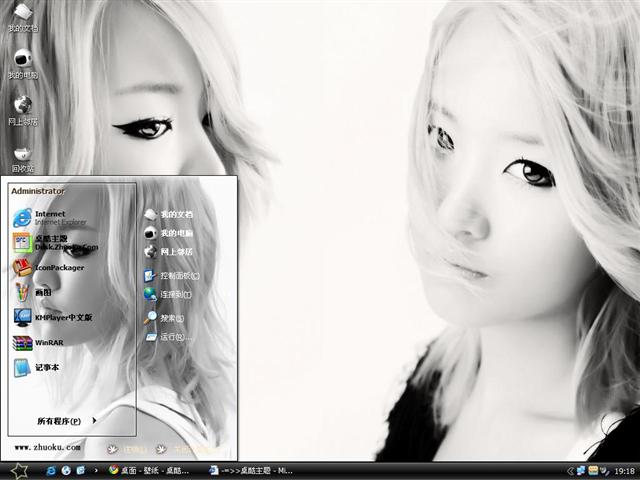This screenshot has width=640, height=480.
Task: Launch IconPackager from start menu
Action: click(48, 267)
